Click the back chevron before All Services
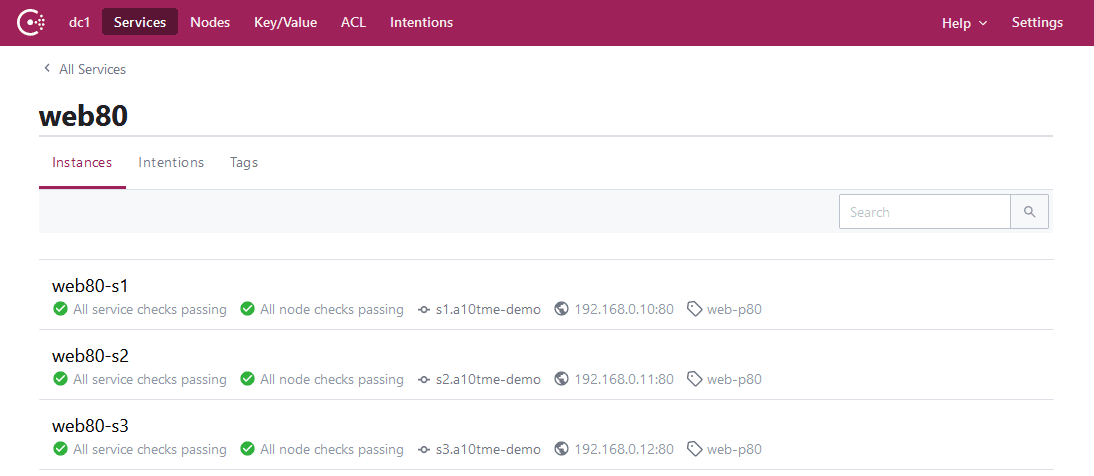1094x476 pixels. tap(46, 69)
